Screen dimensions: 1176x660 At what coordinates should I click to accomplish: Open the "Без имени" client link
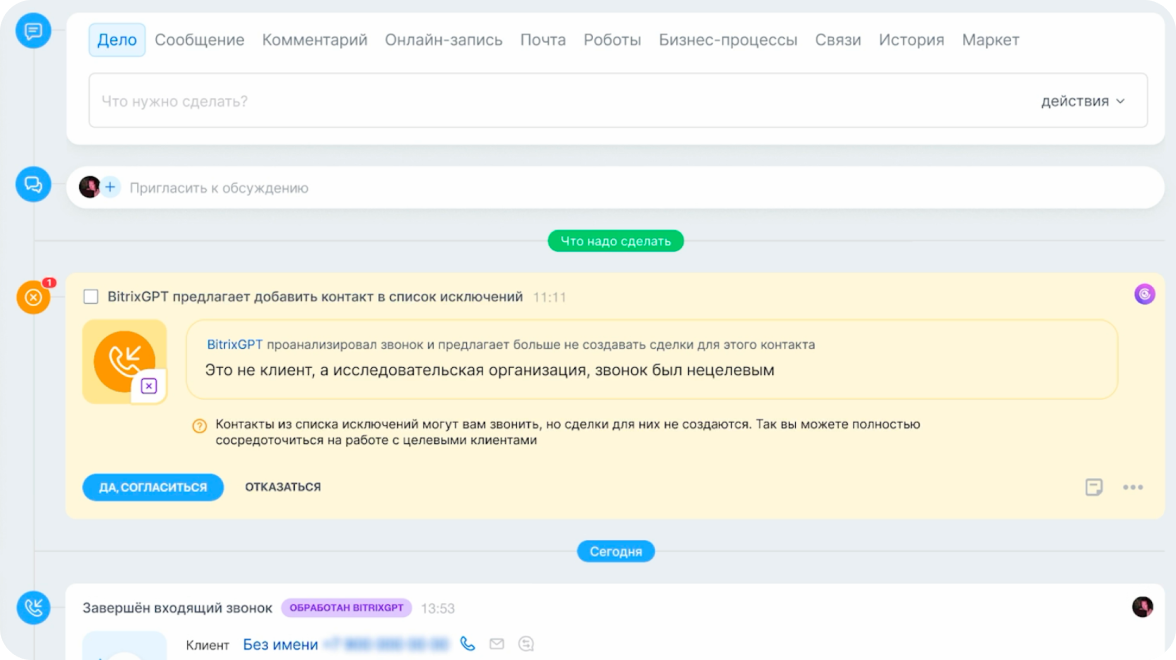coord(280,645)
